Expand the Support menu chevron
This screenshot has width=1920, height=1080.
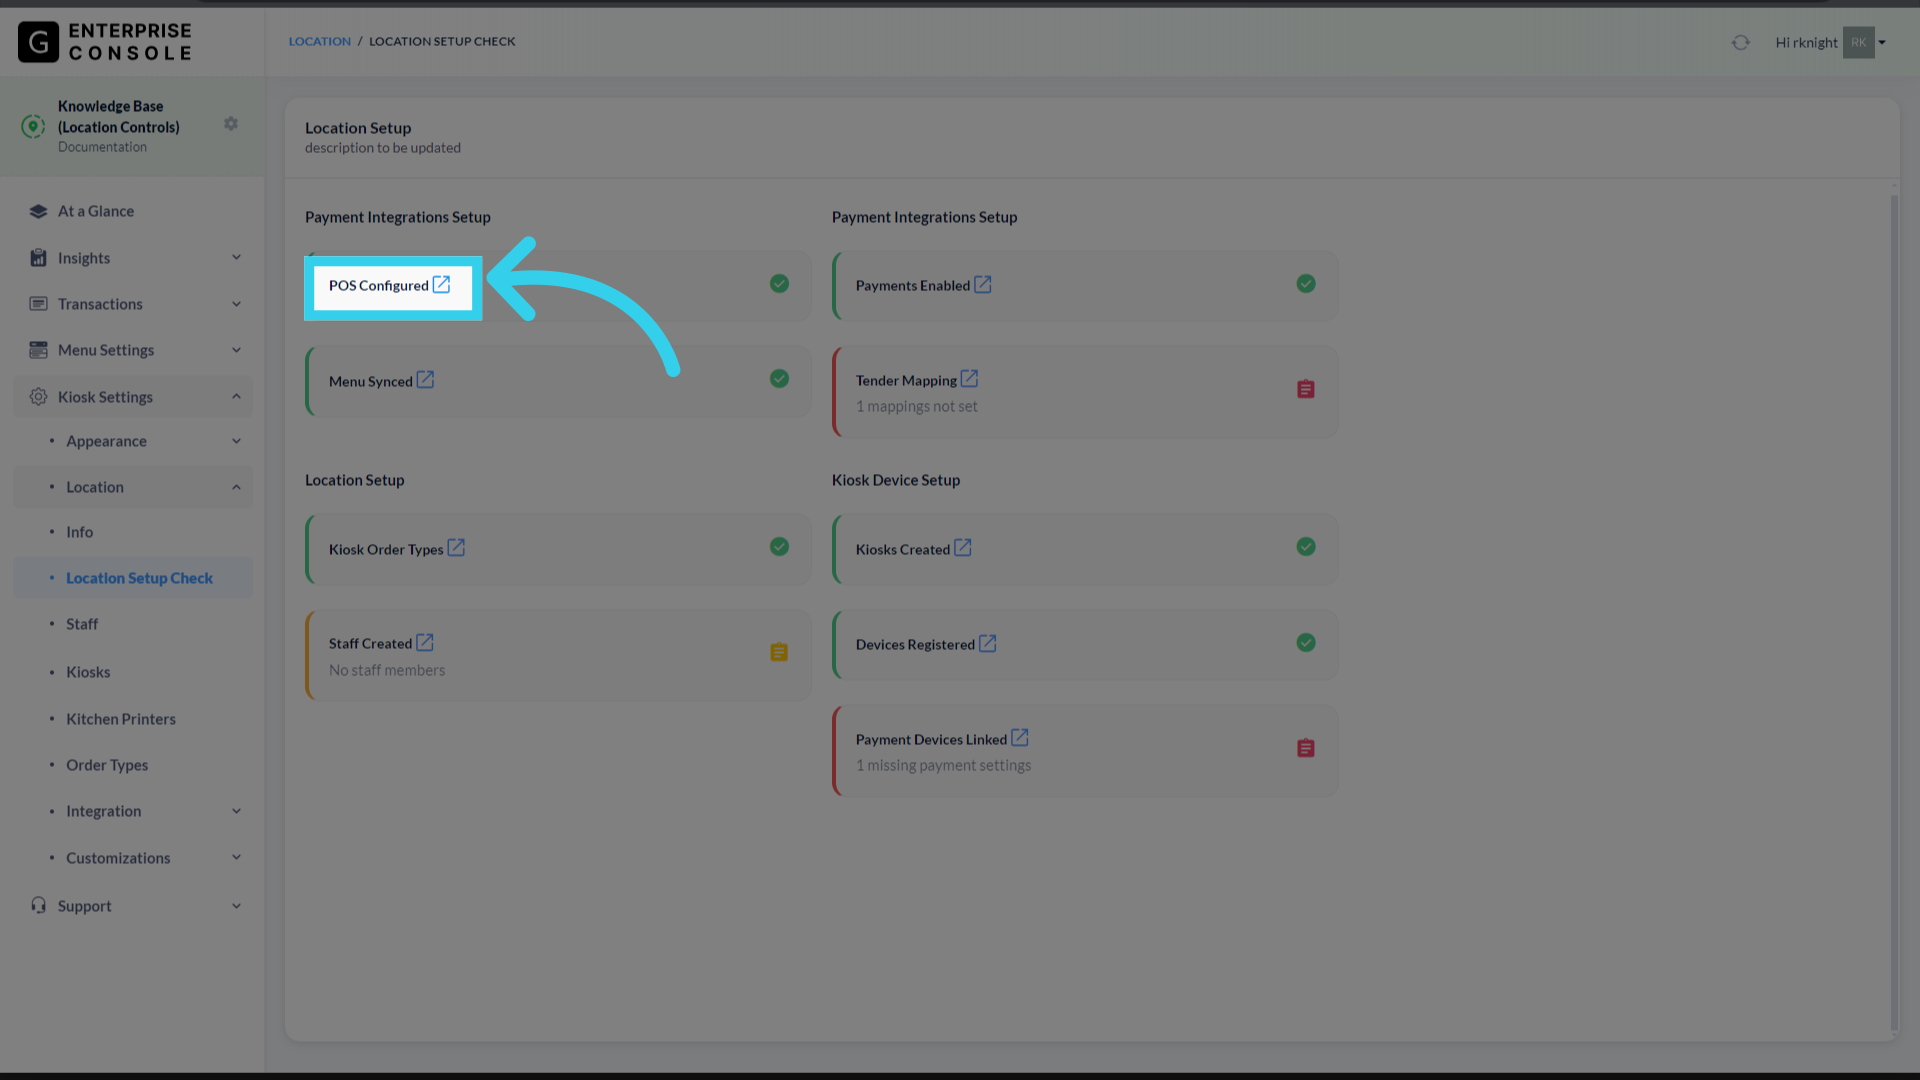pos(237,906)
